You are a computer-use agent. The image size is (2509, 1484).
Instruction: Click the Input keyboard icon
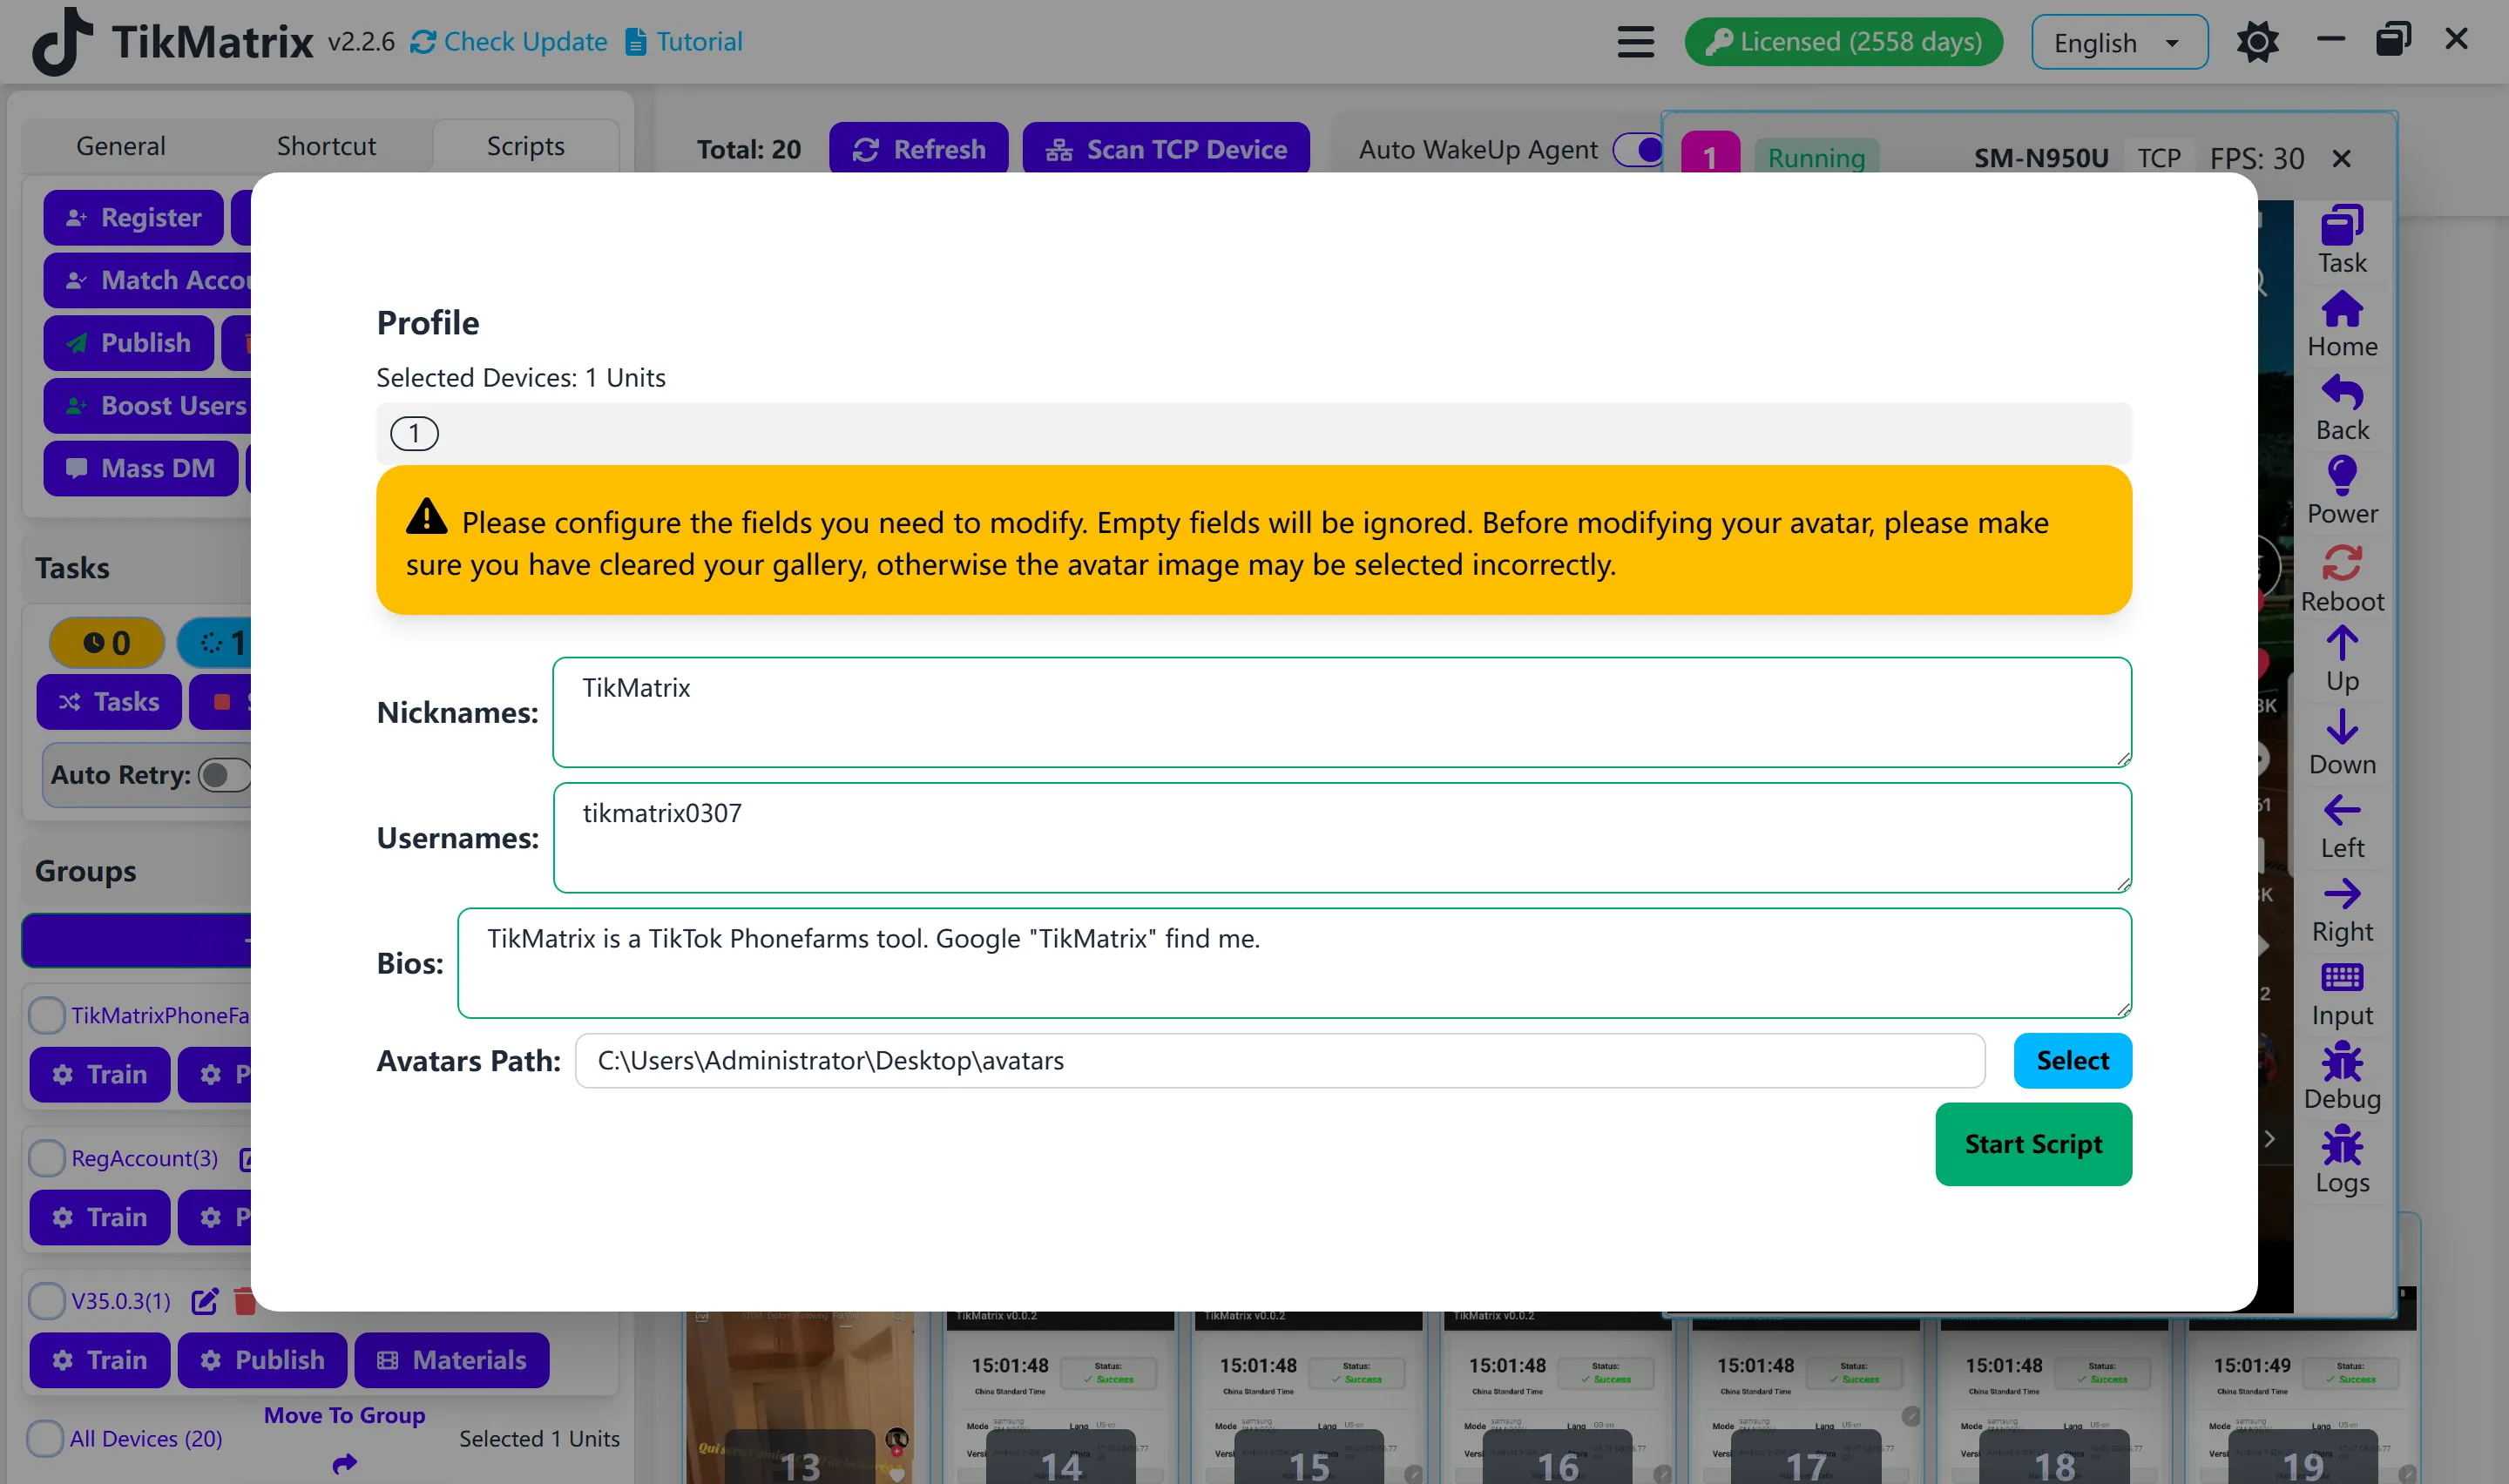[2341, 977]
